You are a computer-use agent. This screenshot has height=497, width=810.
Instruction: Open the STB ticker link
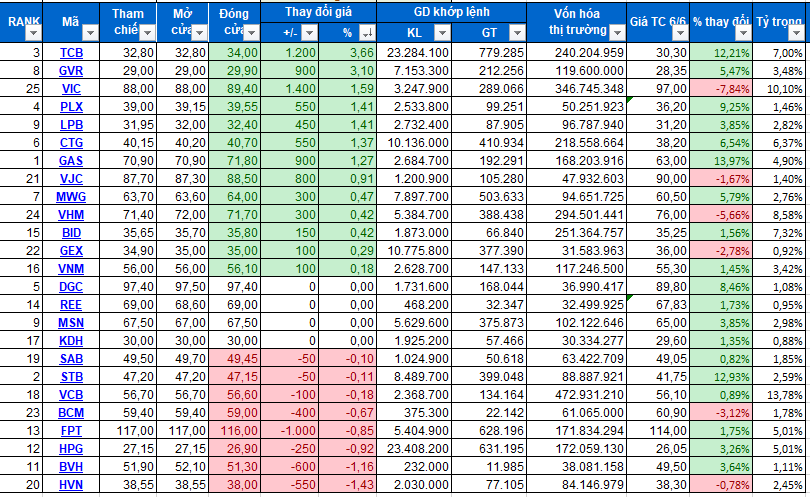(71, 377)
